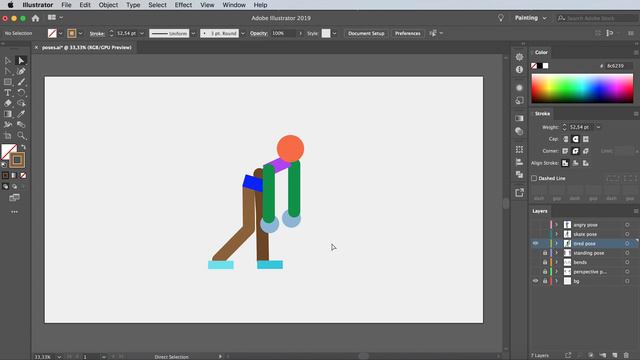Choose round cap in Stroke panel
Viewport: 640px width, 360px height.
576,139
